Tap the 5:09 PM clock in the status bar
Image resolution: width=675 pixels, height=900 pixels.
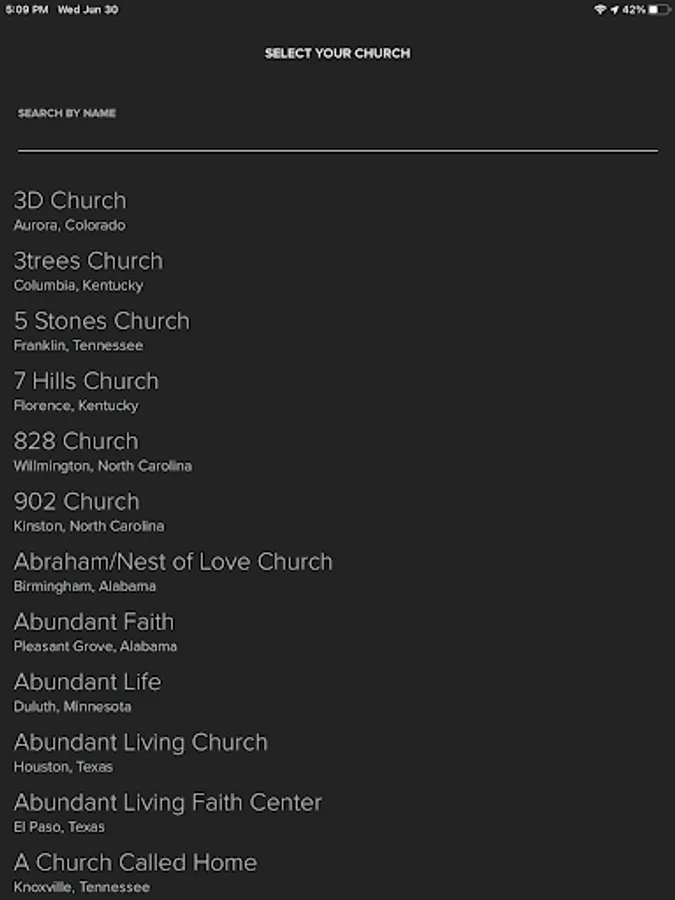27,9
